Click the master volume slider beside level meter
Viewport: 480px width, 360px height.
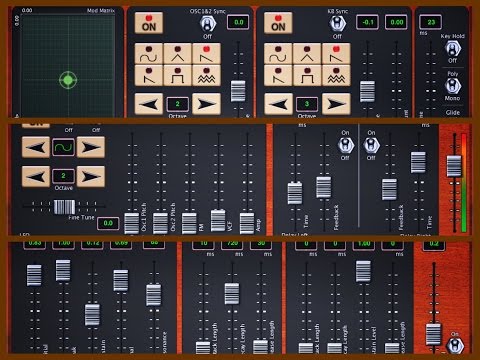point(454,166)
